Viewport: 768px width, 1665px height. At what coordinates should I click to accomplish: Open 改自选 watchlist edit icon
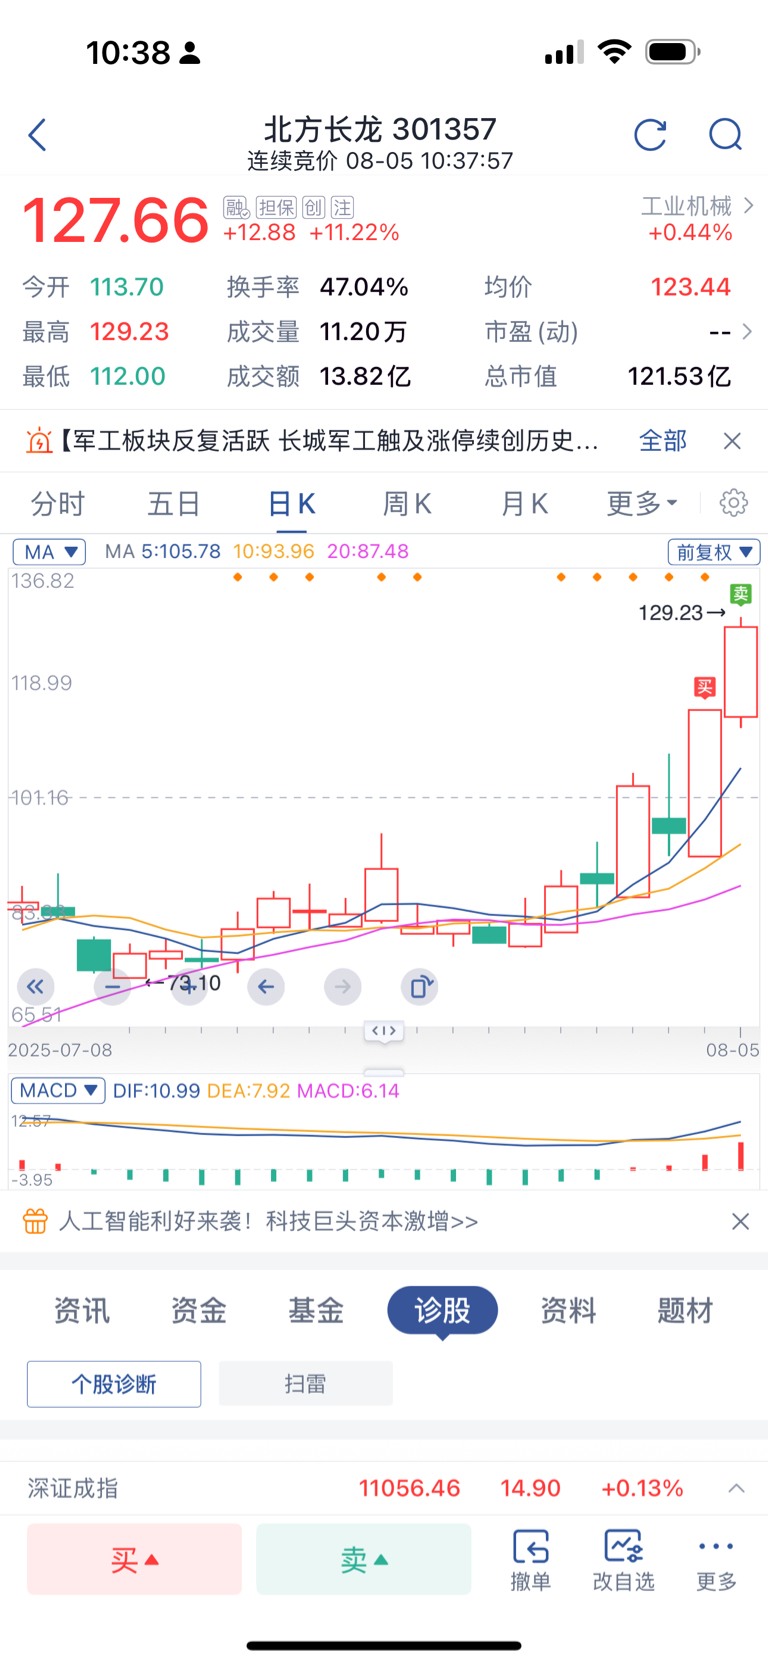click(623, 1559)
